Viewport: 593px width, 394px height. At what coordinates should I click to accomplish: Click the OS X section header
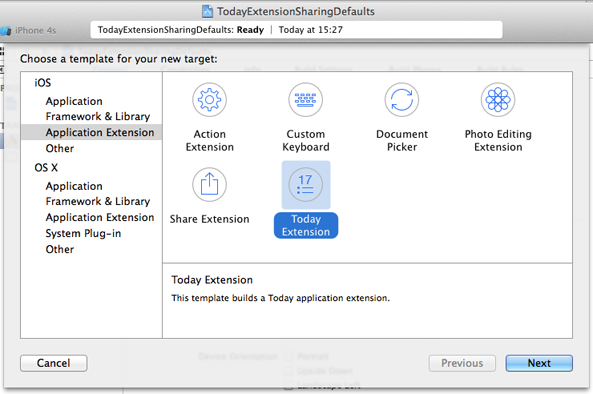click(x=46, y=168)
